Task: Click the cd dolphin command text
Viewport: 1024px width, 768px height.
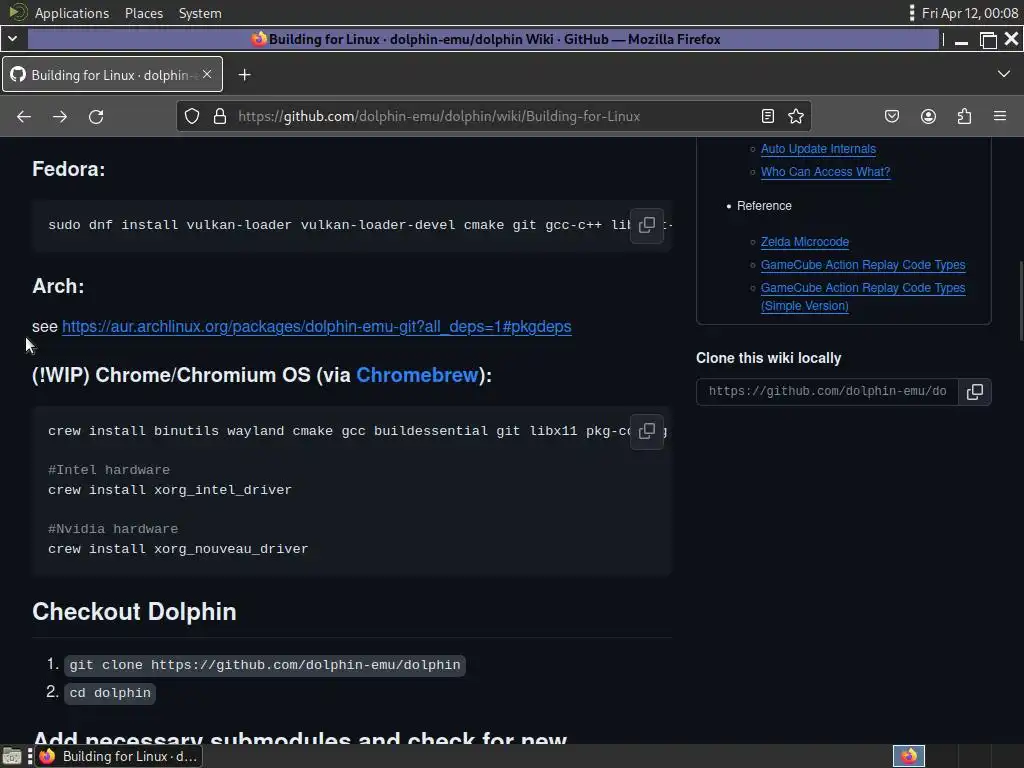Action: tap(110, 693)
